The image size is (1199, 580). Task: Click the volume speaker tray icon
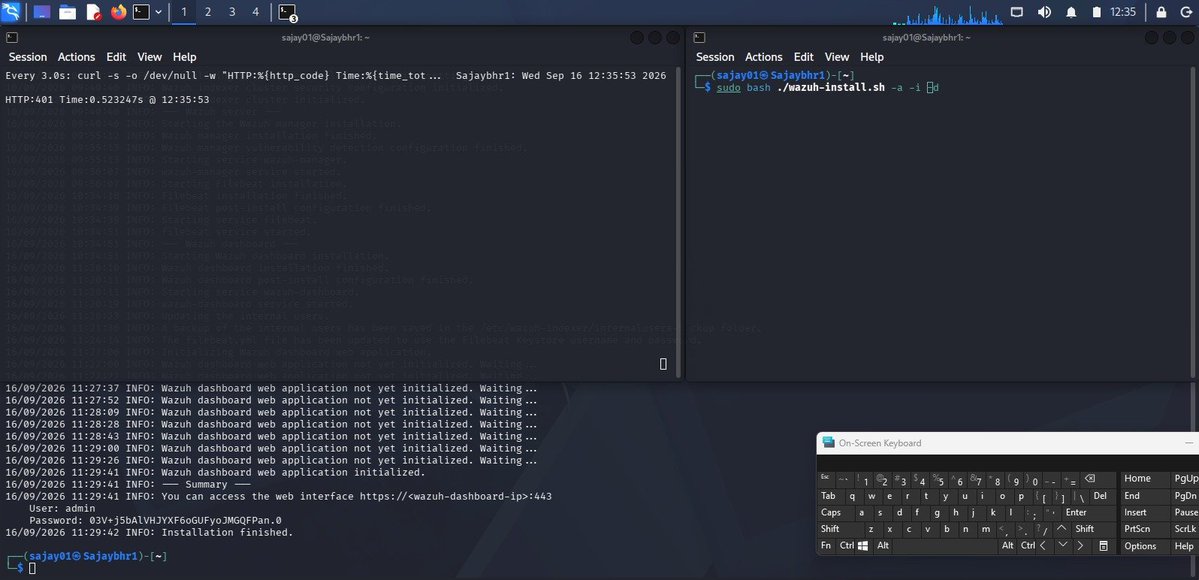1044,12
